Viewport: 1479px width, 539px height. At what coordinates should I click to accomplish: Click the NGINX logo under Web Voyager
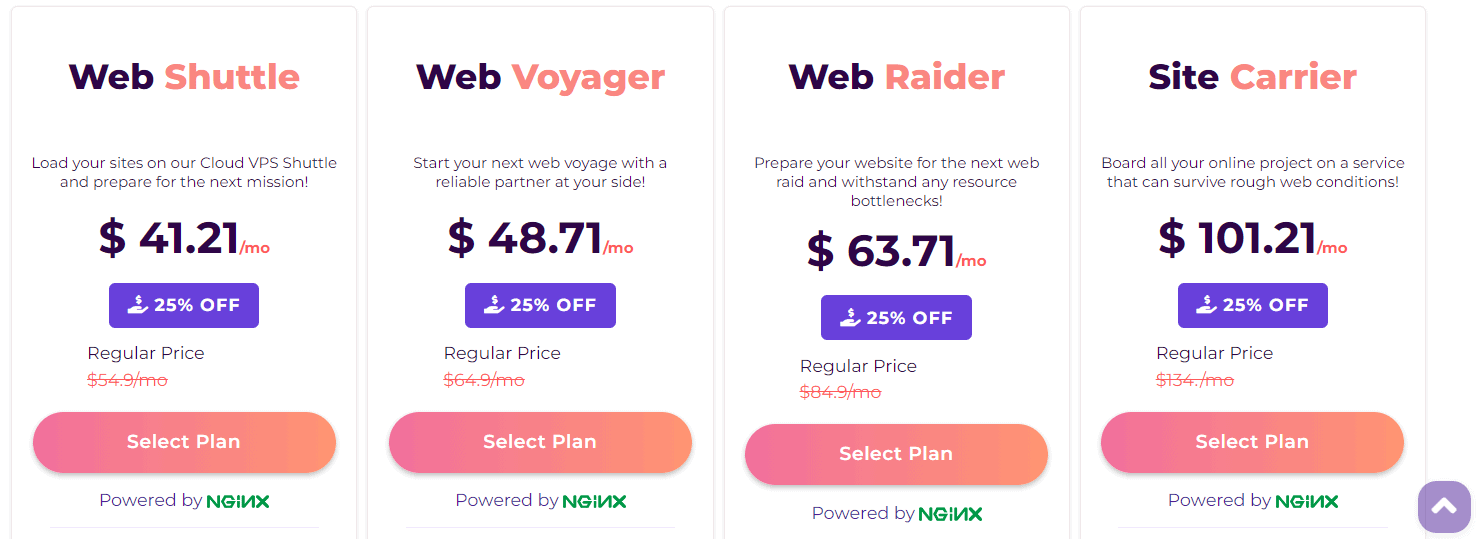point(594,501)
